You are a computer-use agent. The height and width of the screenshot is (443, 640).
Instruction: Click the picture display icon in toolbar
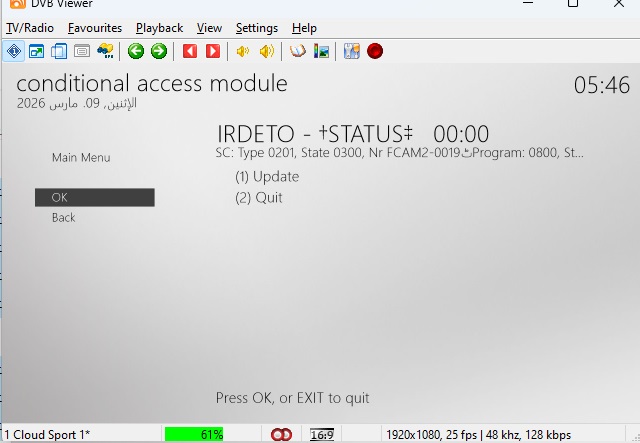(322, 51)
